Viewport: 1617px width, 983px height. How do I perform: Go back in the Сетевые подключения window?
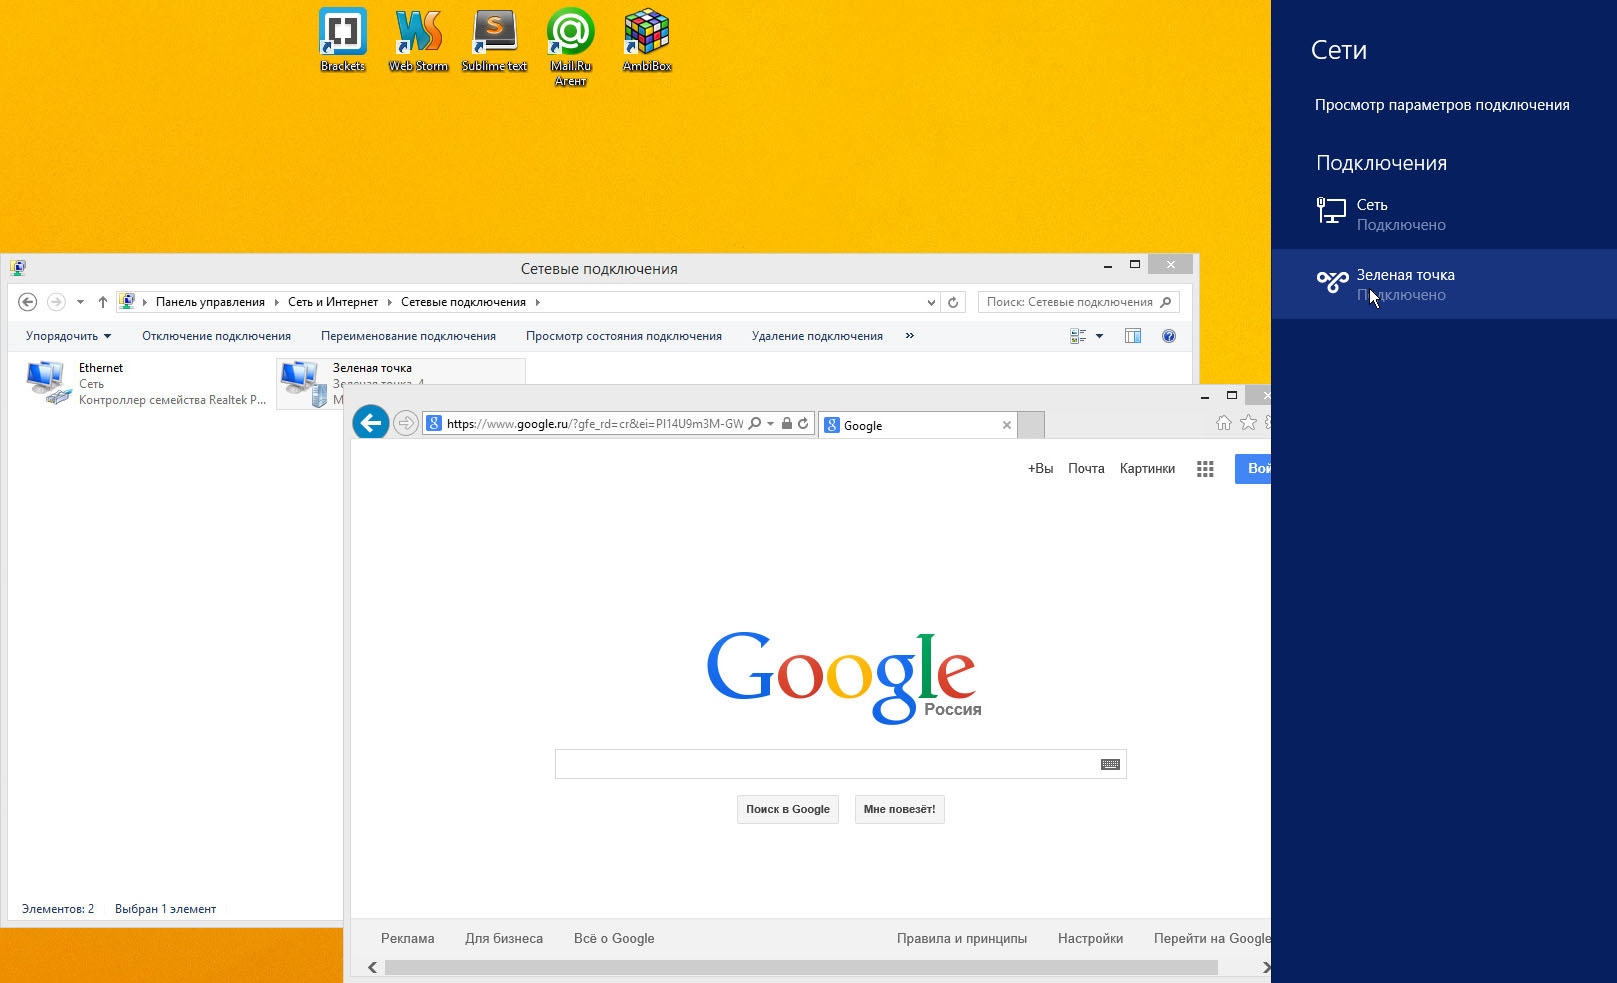coord(28,302)
